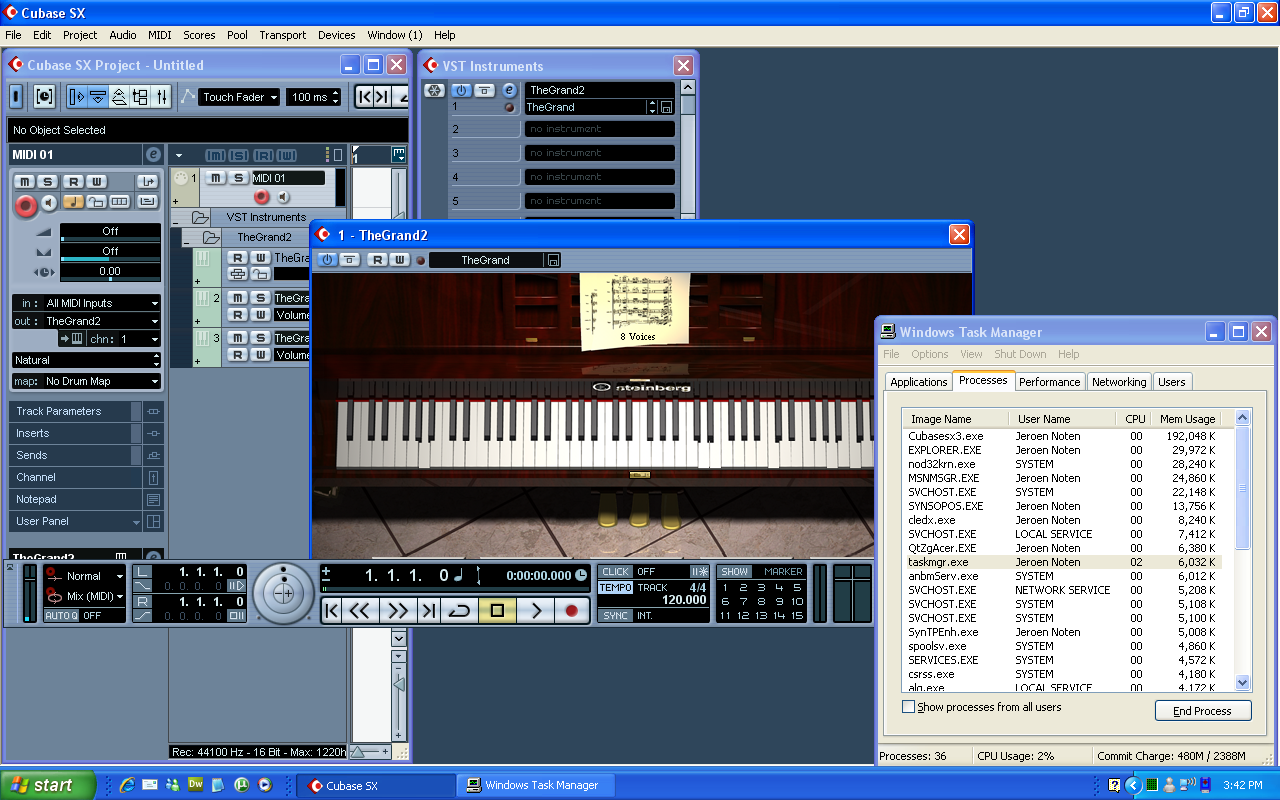Check 'Show processes from all users' checkbox

click(908, 707)
